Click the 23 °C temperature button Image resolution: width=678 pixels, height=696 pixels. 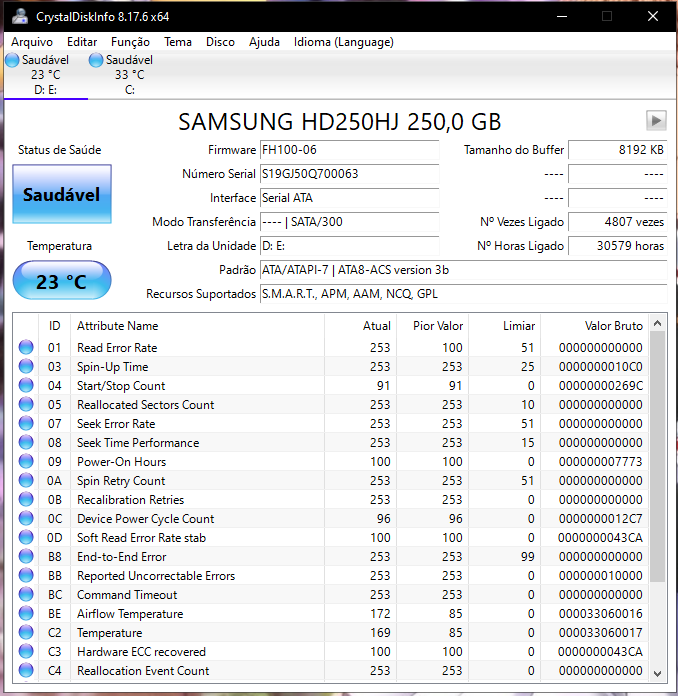[62, 281]
